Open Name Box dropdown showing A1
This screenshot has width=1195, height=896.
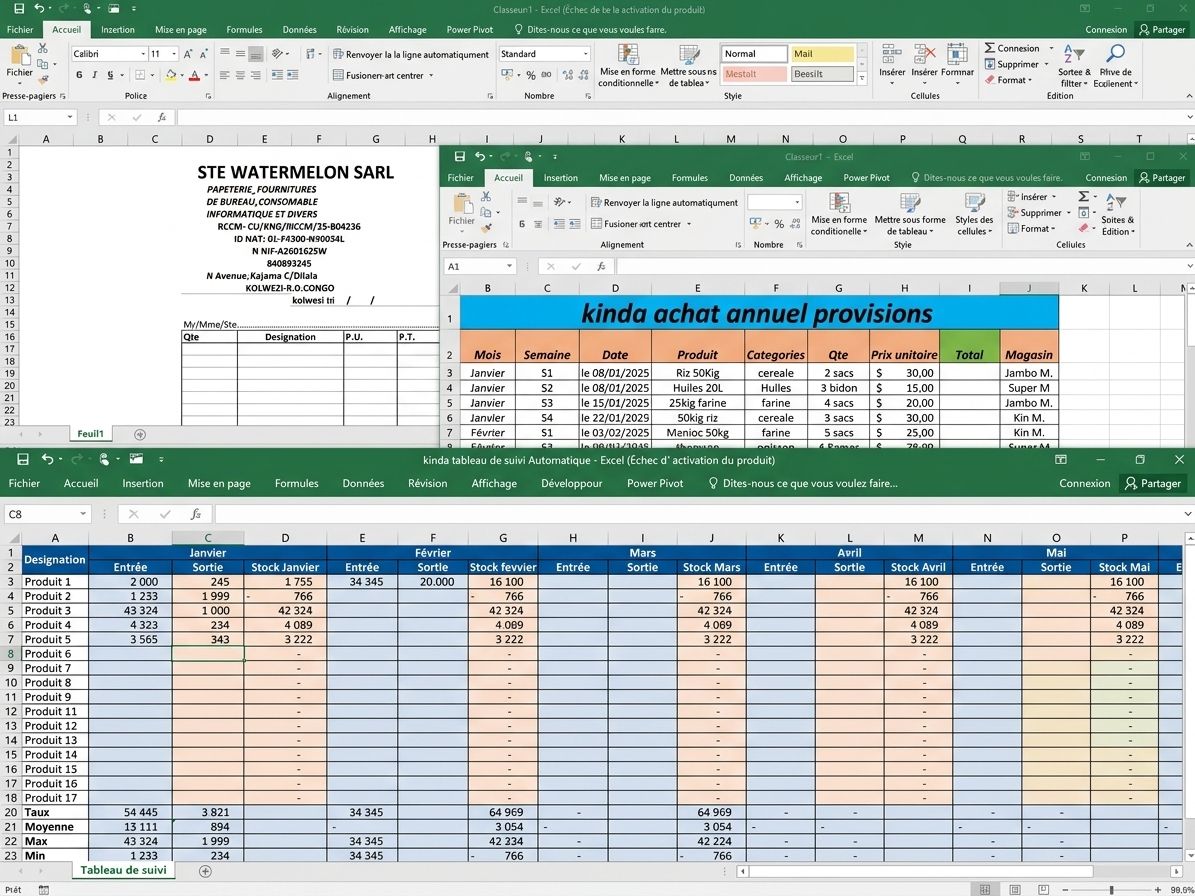click(509, 266)
